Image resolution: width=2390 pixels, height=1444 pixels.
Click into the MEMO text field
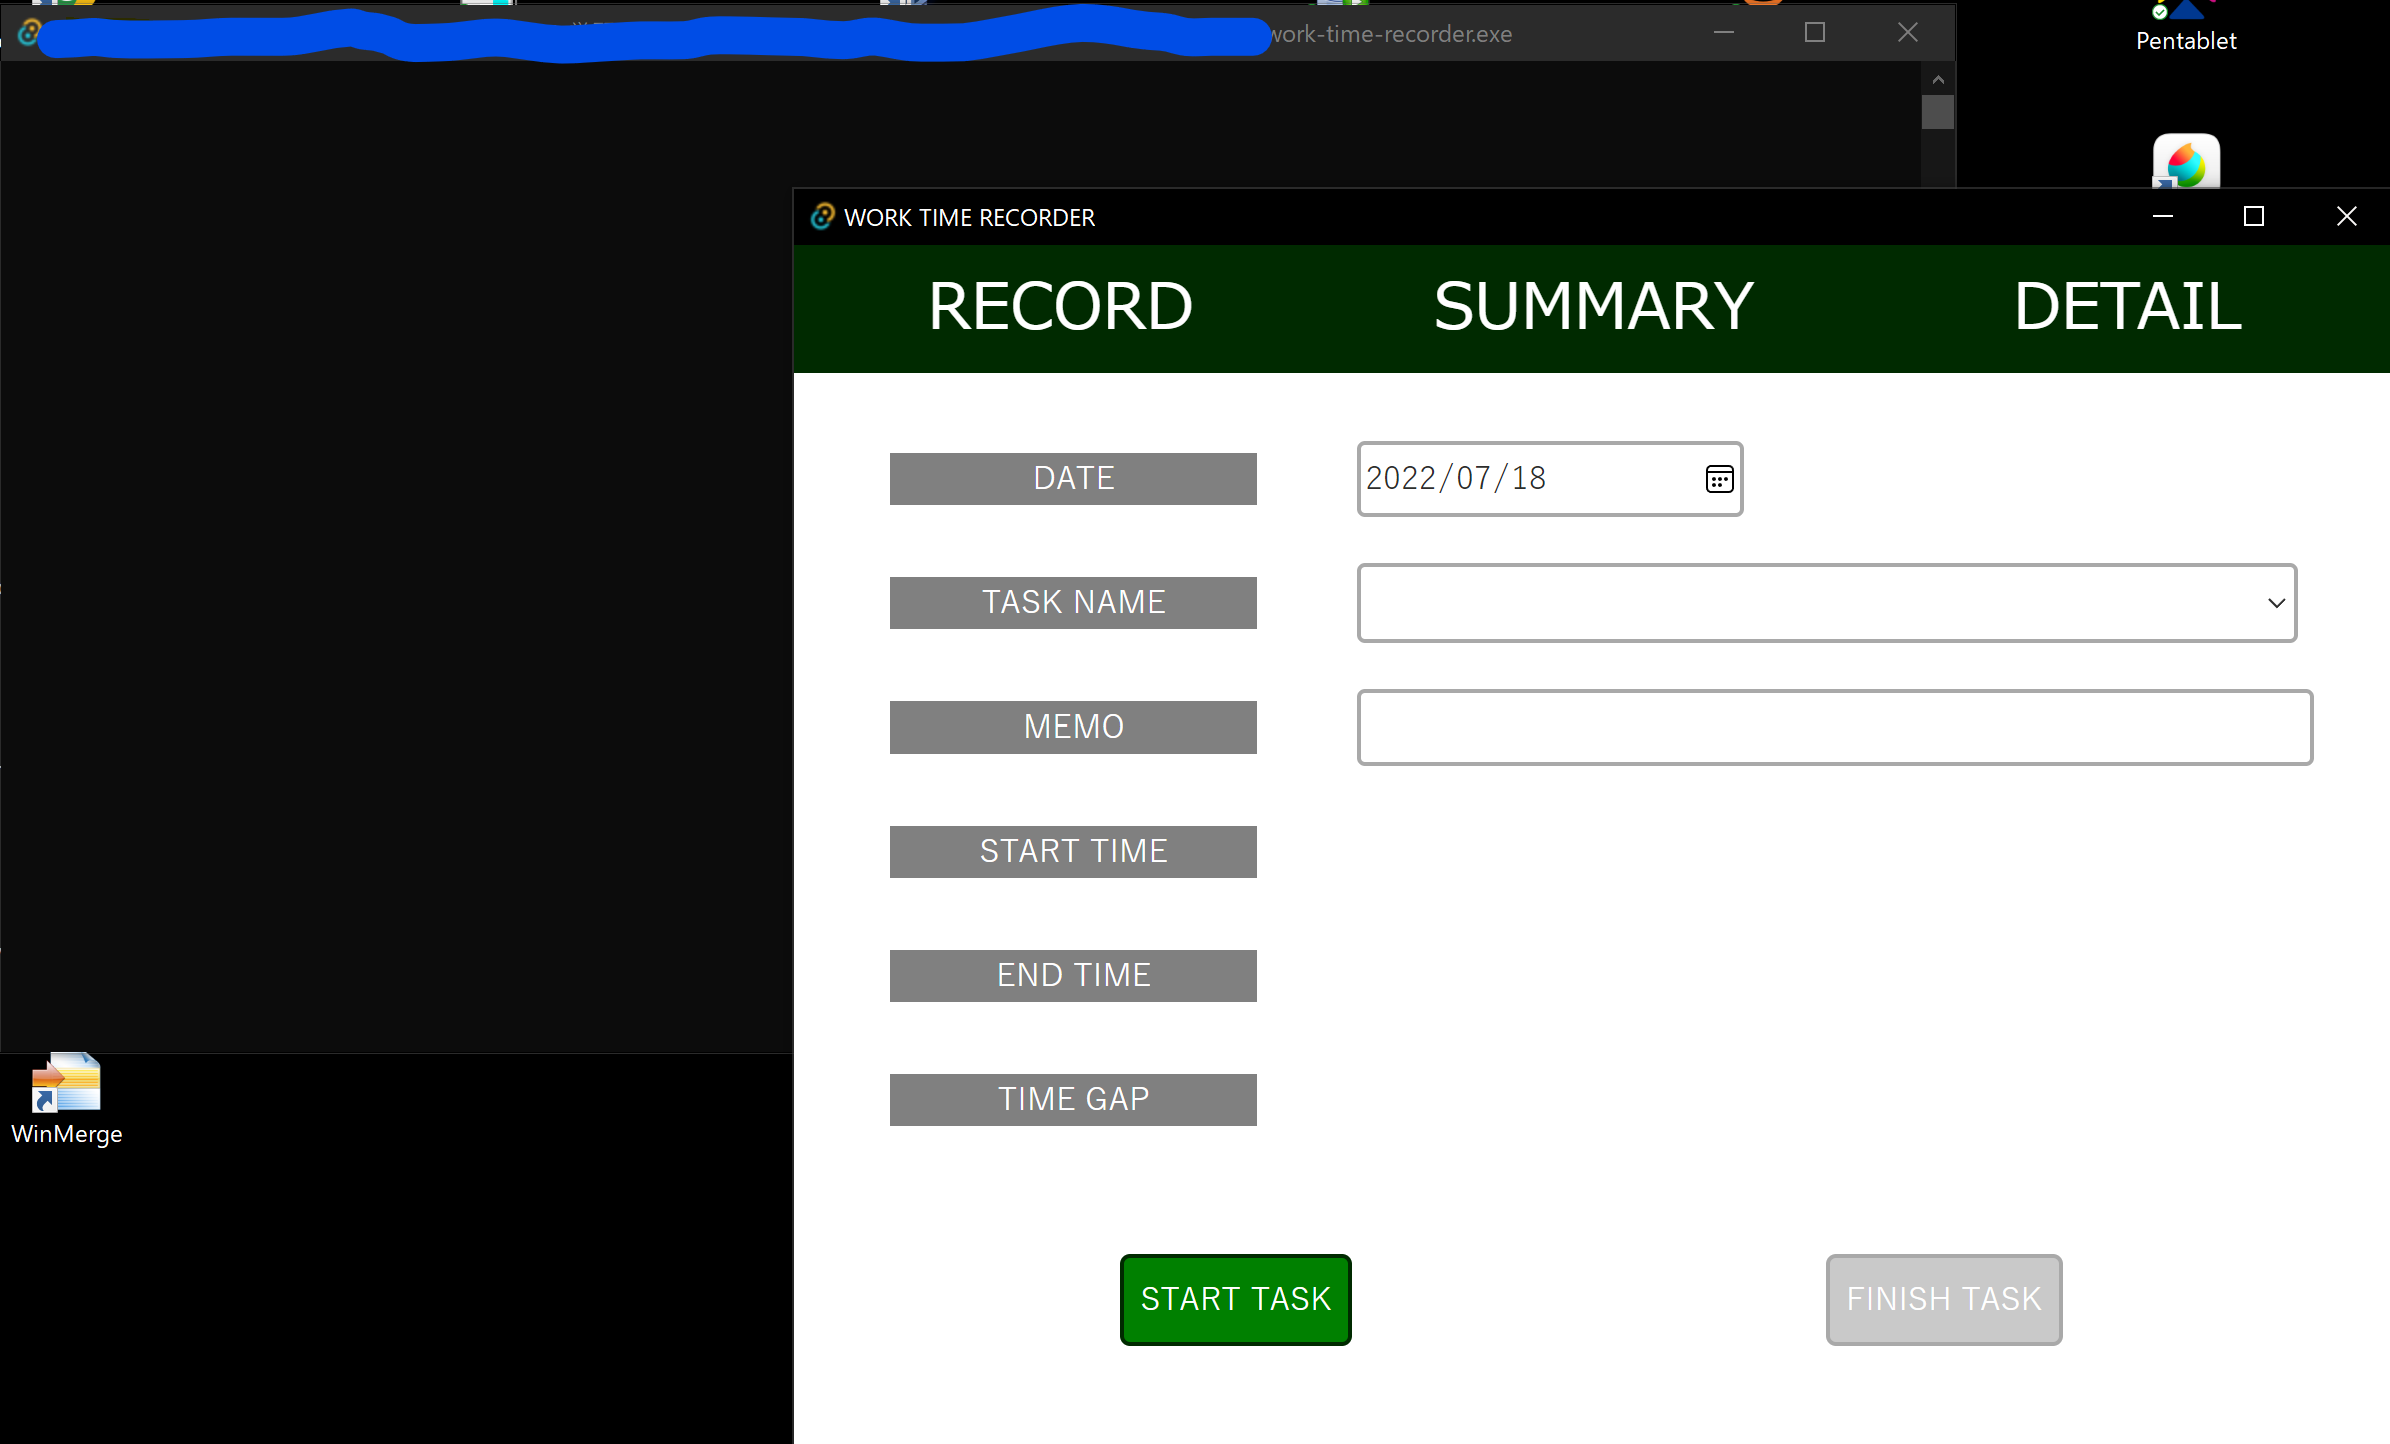tap(1834, 727)
